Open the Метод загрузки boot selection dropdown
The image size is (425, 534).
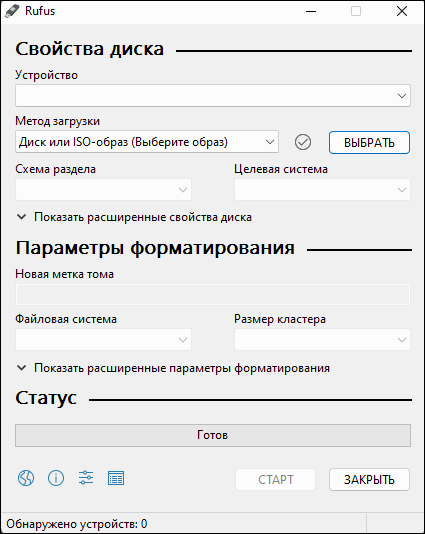(147, 142)
